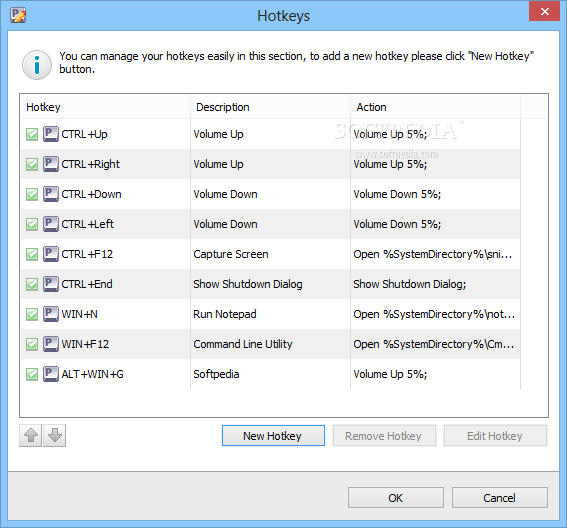Click the app icon in the title bar
Viewport: 567px width, 528px height.
tap(18, 15)
